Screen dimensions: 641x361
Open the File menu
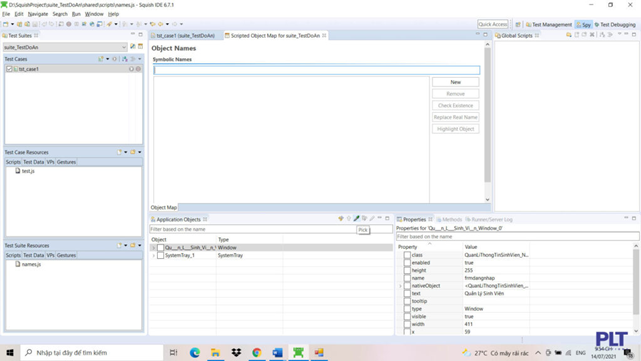tap(6, 14)
